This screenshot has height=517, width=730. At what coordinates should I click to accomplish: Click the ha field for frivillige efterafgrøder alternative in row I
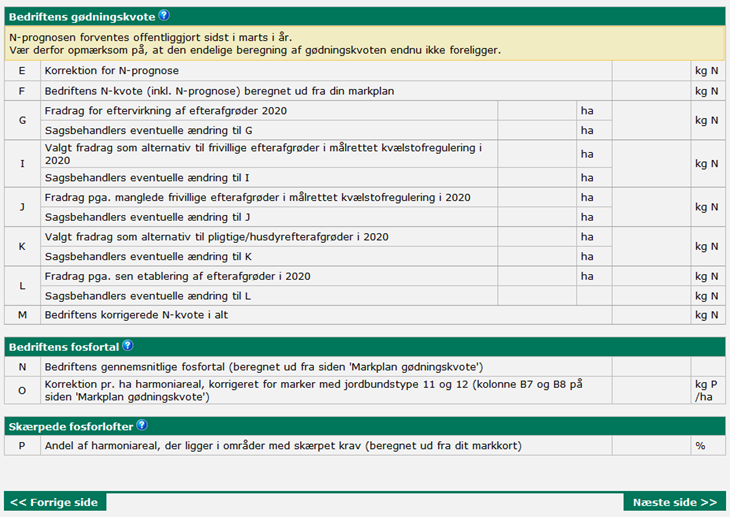click(537, 154)
